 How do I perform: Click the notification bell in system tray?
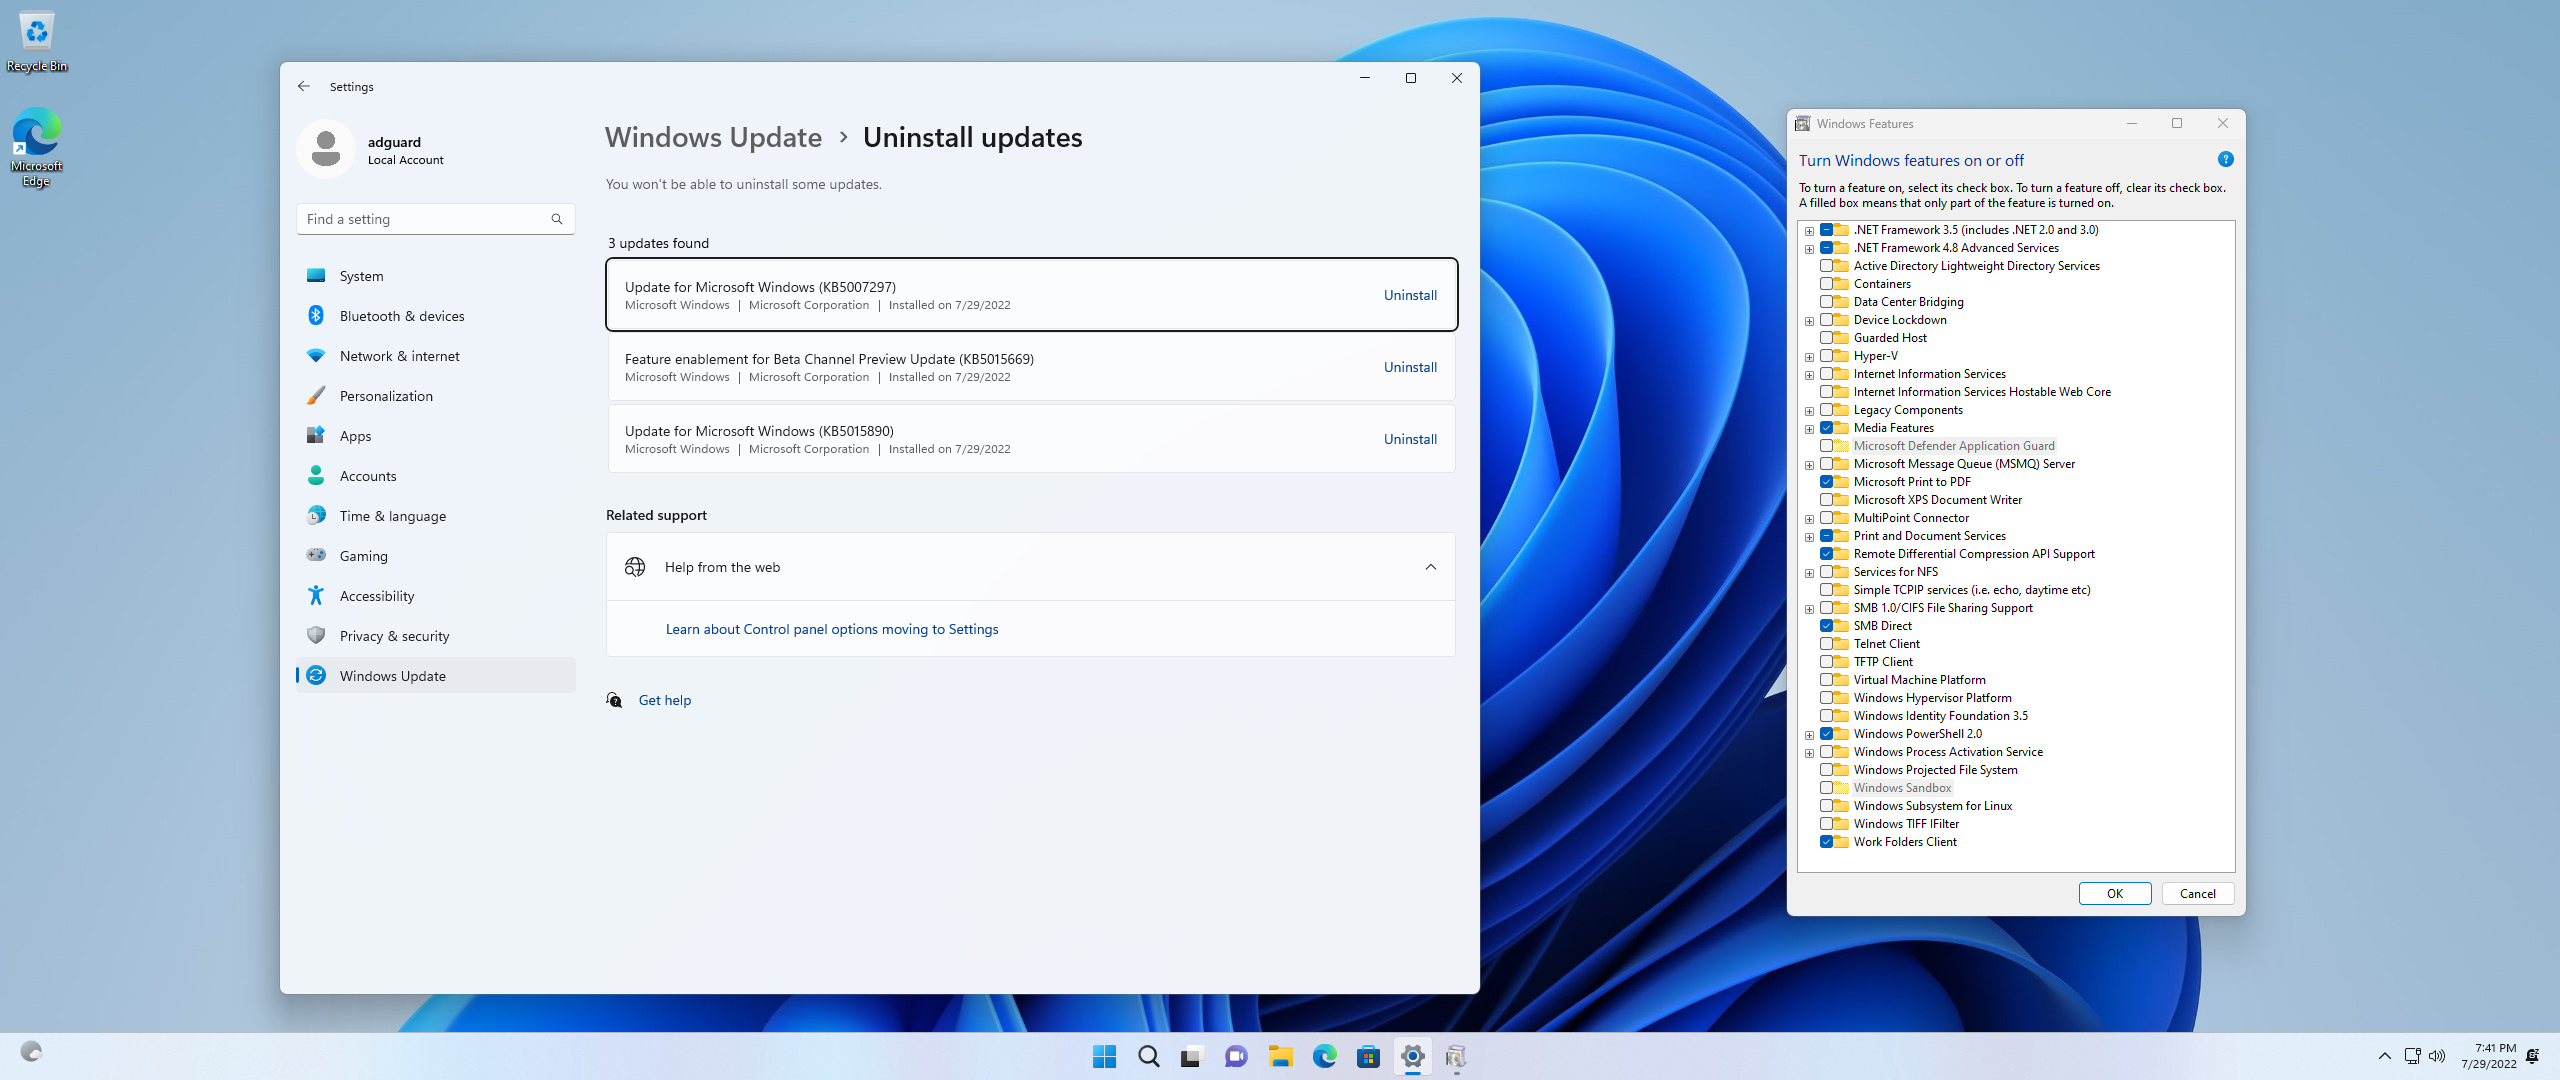tap(2532, 1056)
